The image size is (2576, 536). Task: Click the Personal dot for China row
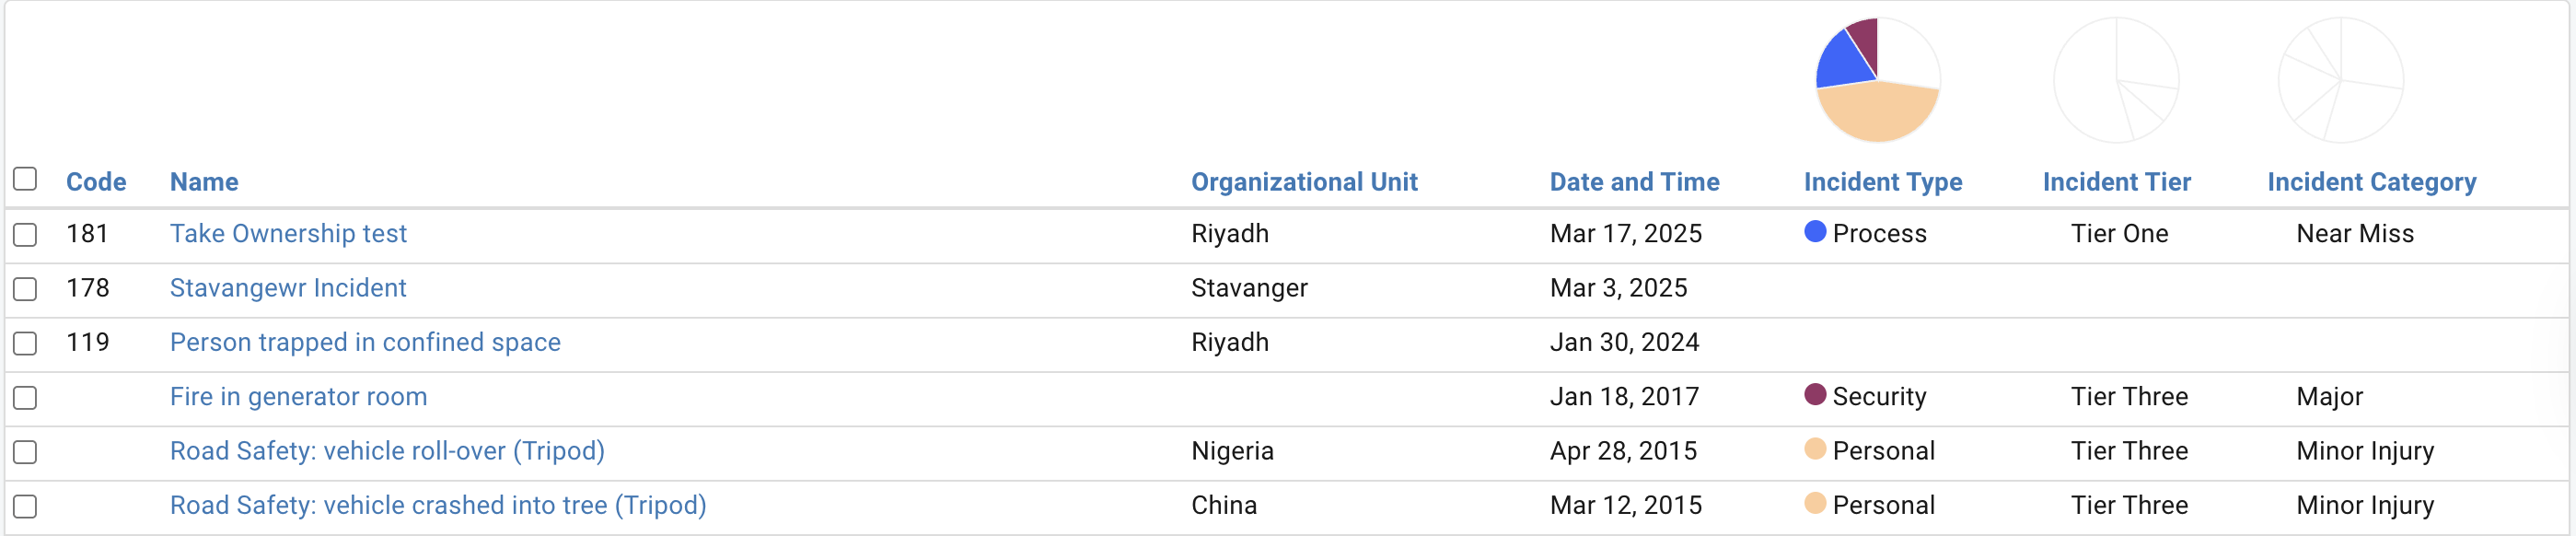[1815, 503]
